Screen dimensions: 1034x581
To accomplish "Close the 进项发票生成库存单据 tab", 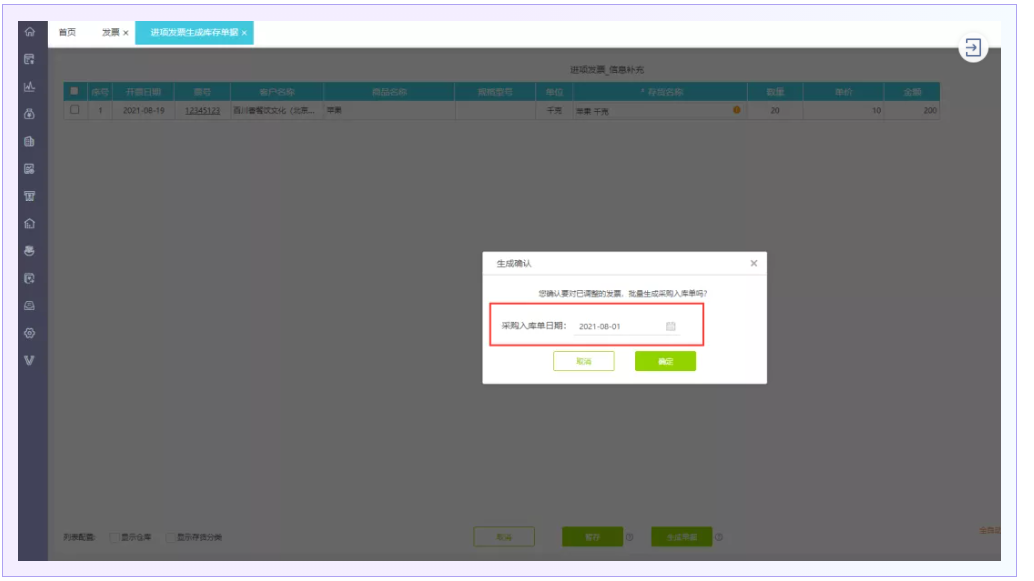I will tap(244, 33).
